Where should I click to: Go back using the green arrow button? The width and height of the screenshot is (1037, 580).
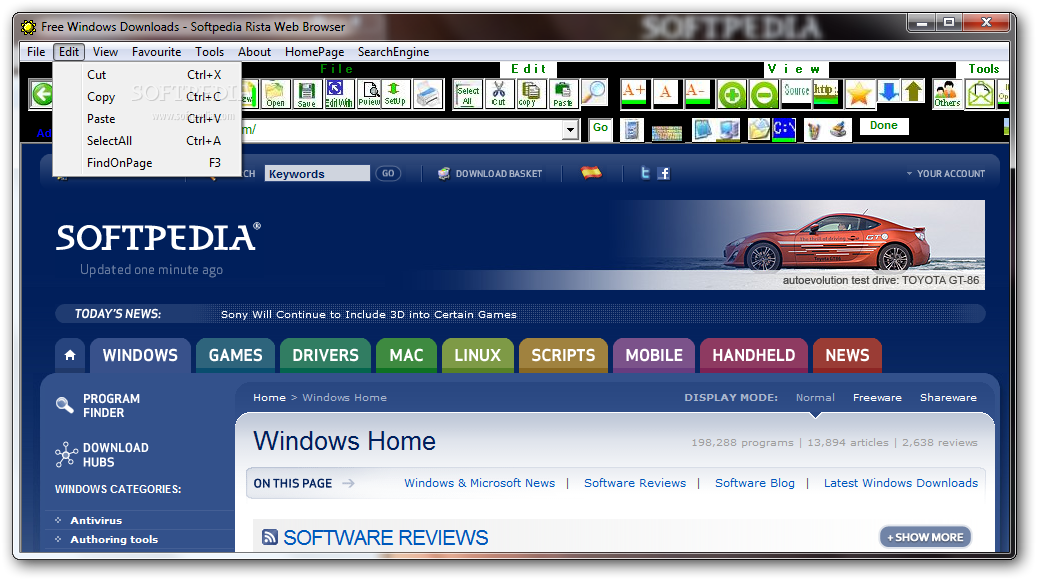42,94
